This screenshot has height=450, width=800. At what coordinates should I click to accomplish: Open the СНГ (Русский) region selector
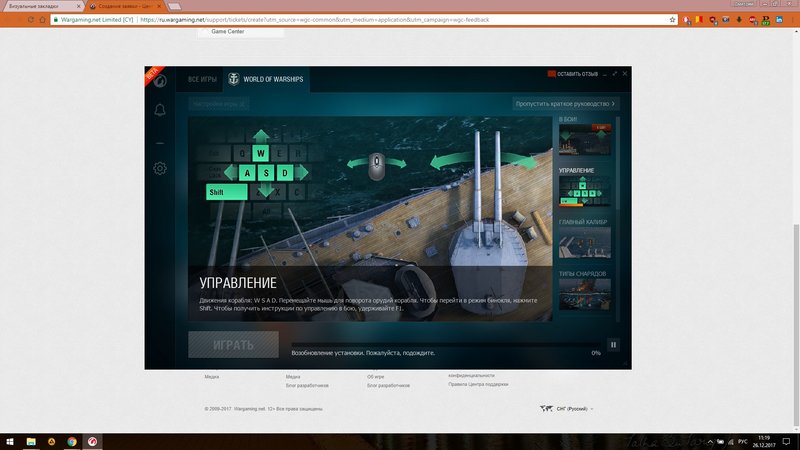(566, 409)
